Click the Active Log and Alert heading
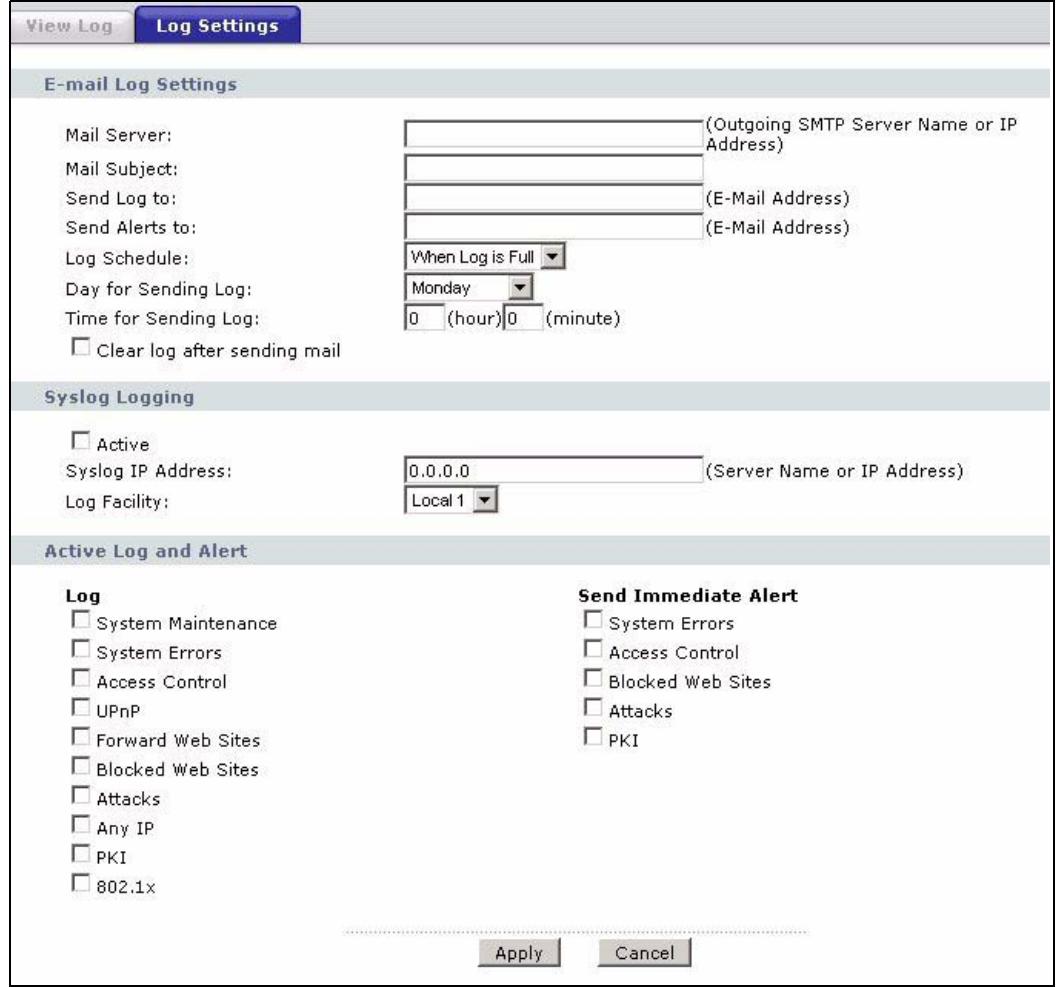 pyautogui.click(x=146, y=551)
